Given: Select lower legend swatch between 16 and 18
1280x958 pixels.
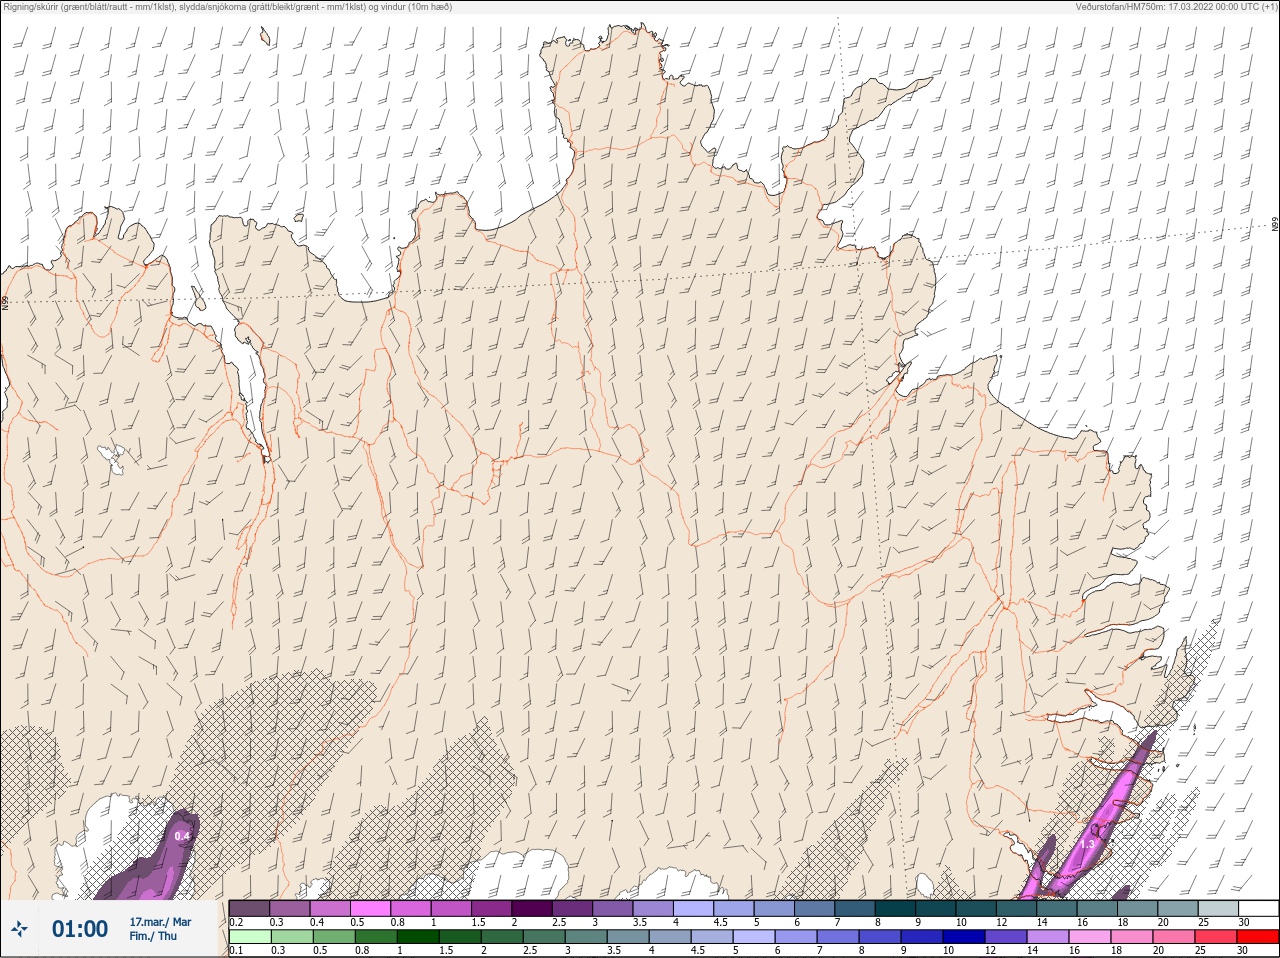Looking at the screenshot, I should pyautogui.click(x=1089, y=937).
